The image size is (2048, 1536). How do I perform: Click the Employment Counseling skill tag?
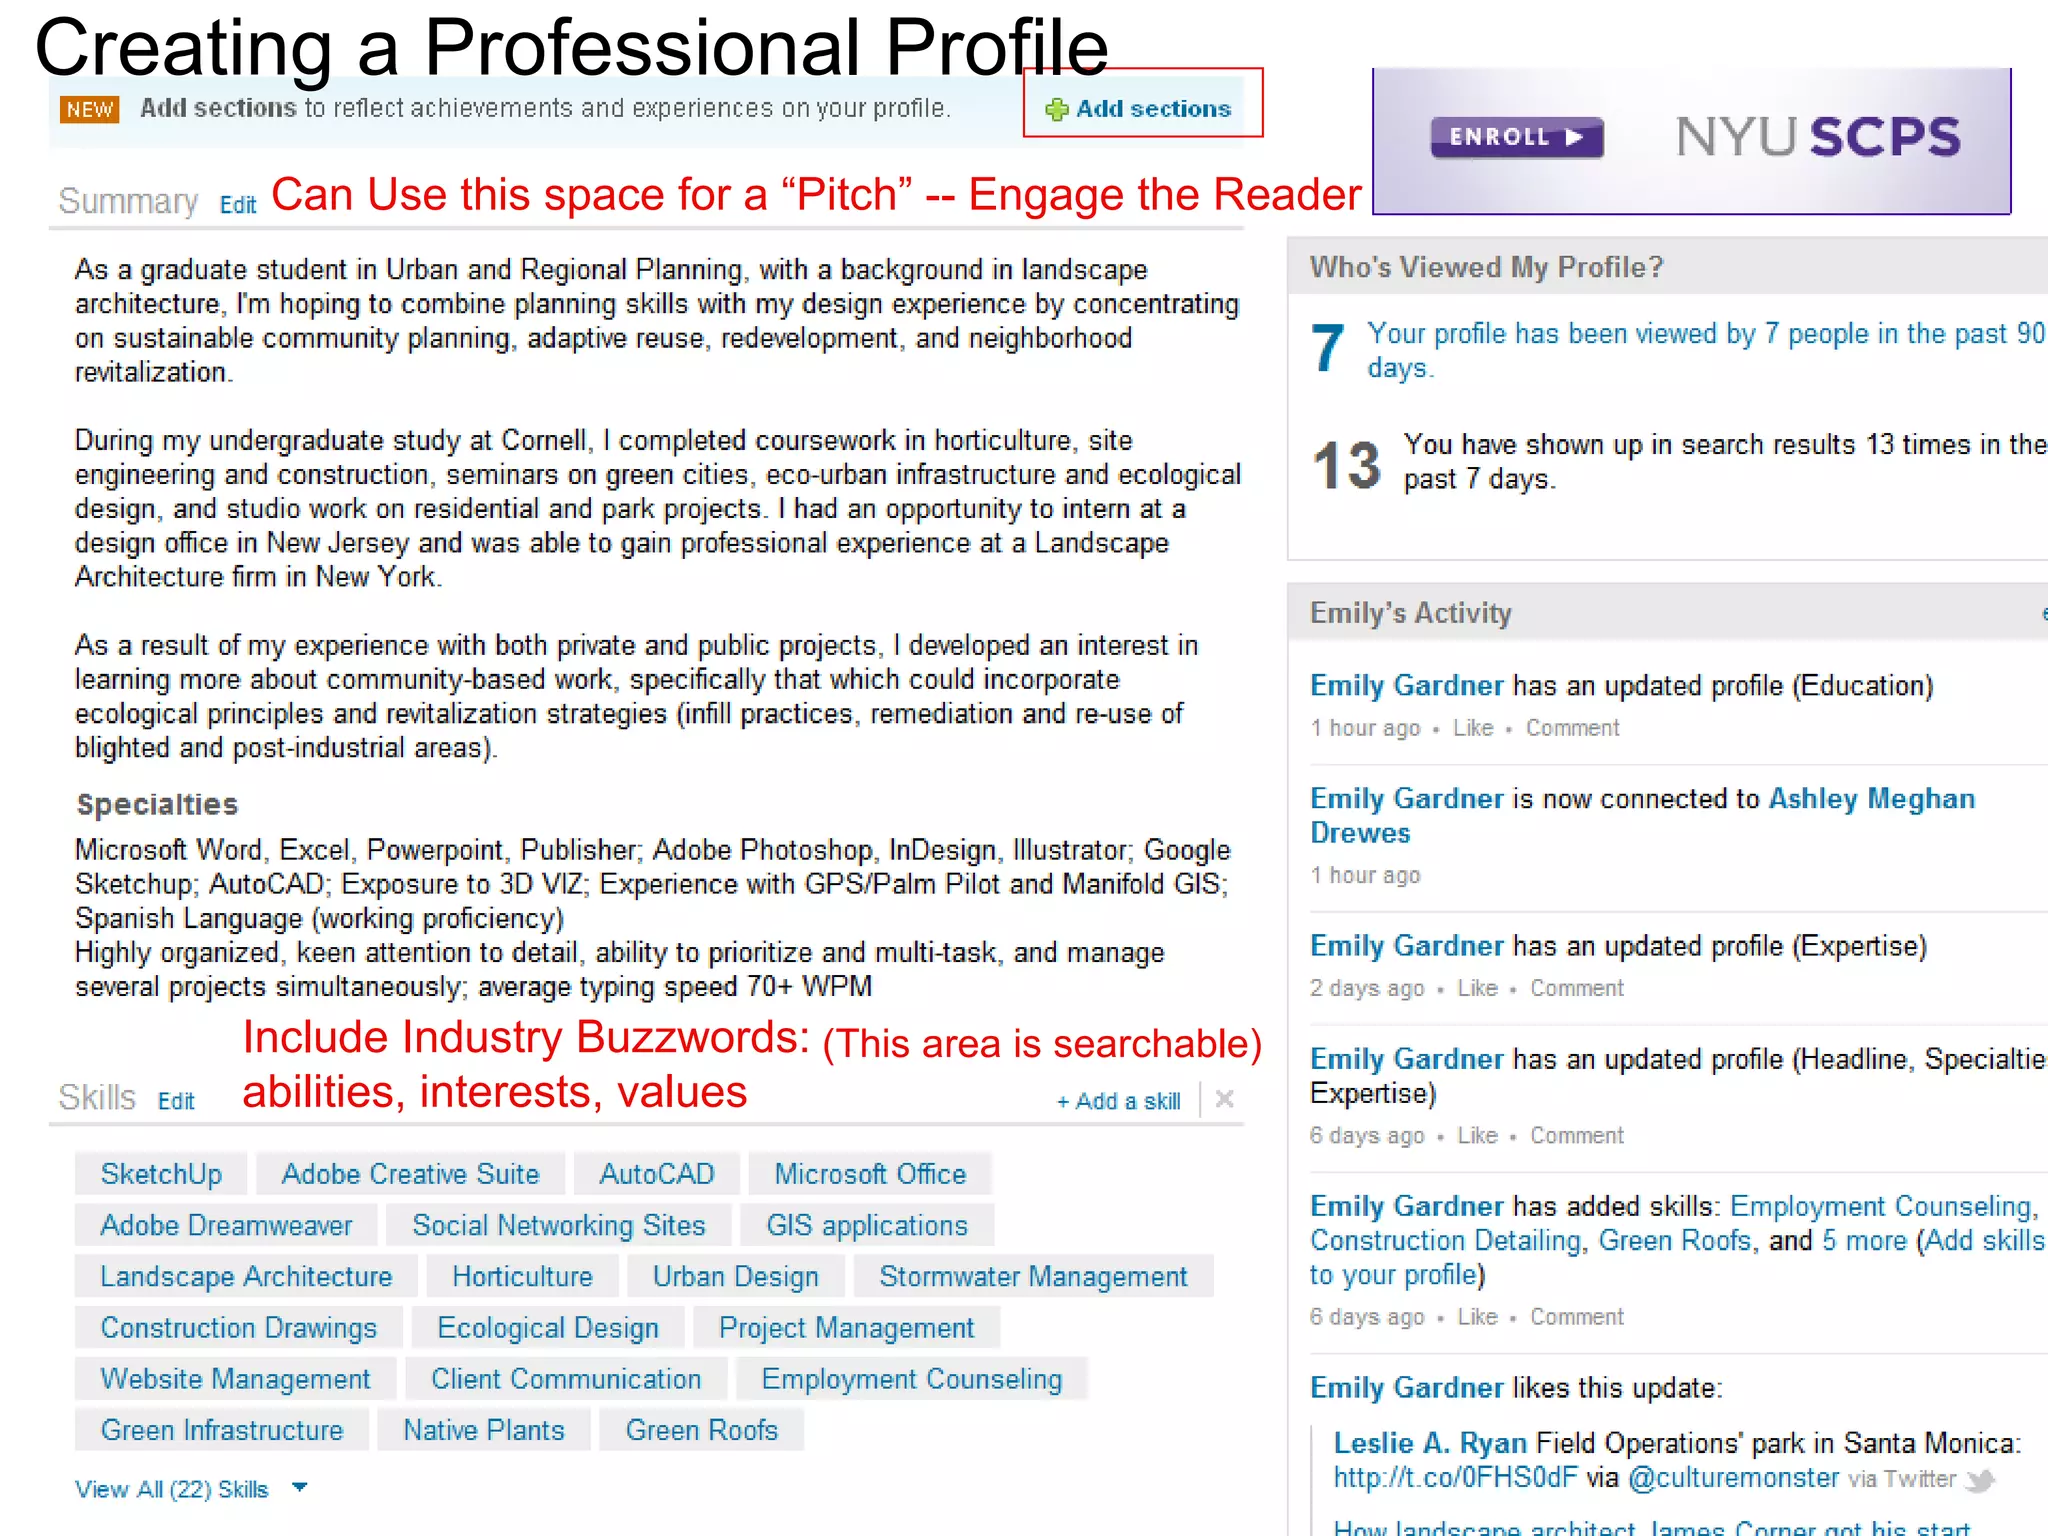pyautogui.click(x=911, y=1379)
